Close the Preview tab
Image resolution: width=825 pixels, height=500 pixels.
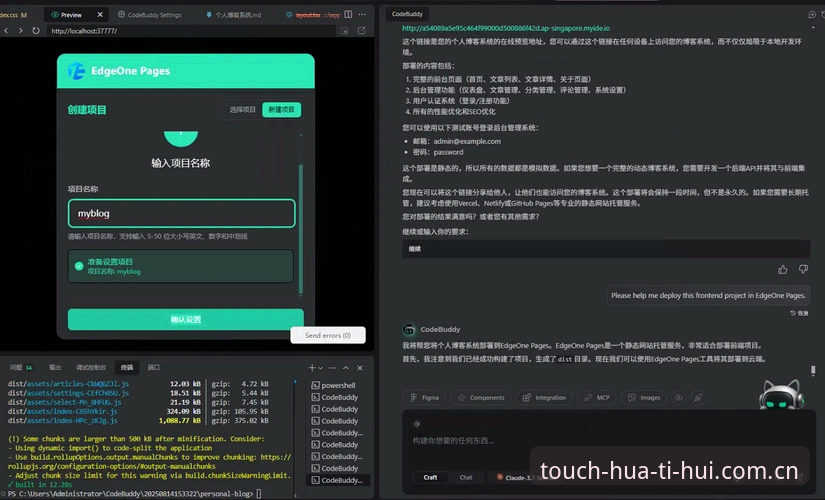pyautogui.click(x=100, y=14)
